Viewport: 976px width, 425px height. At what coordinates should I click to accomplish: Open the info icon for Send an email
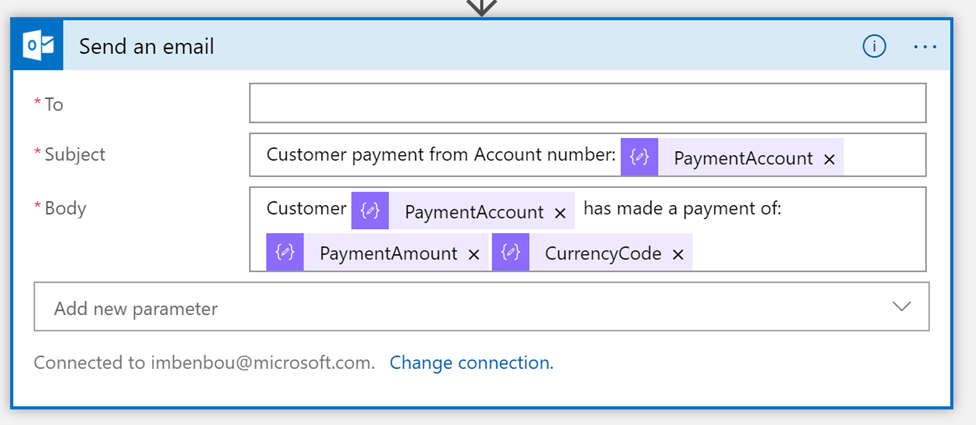pyautogui.click(x=874, y=46)
